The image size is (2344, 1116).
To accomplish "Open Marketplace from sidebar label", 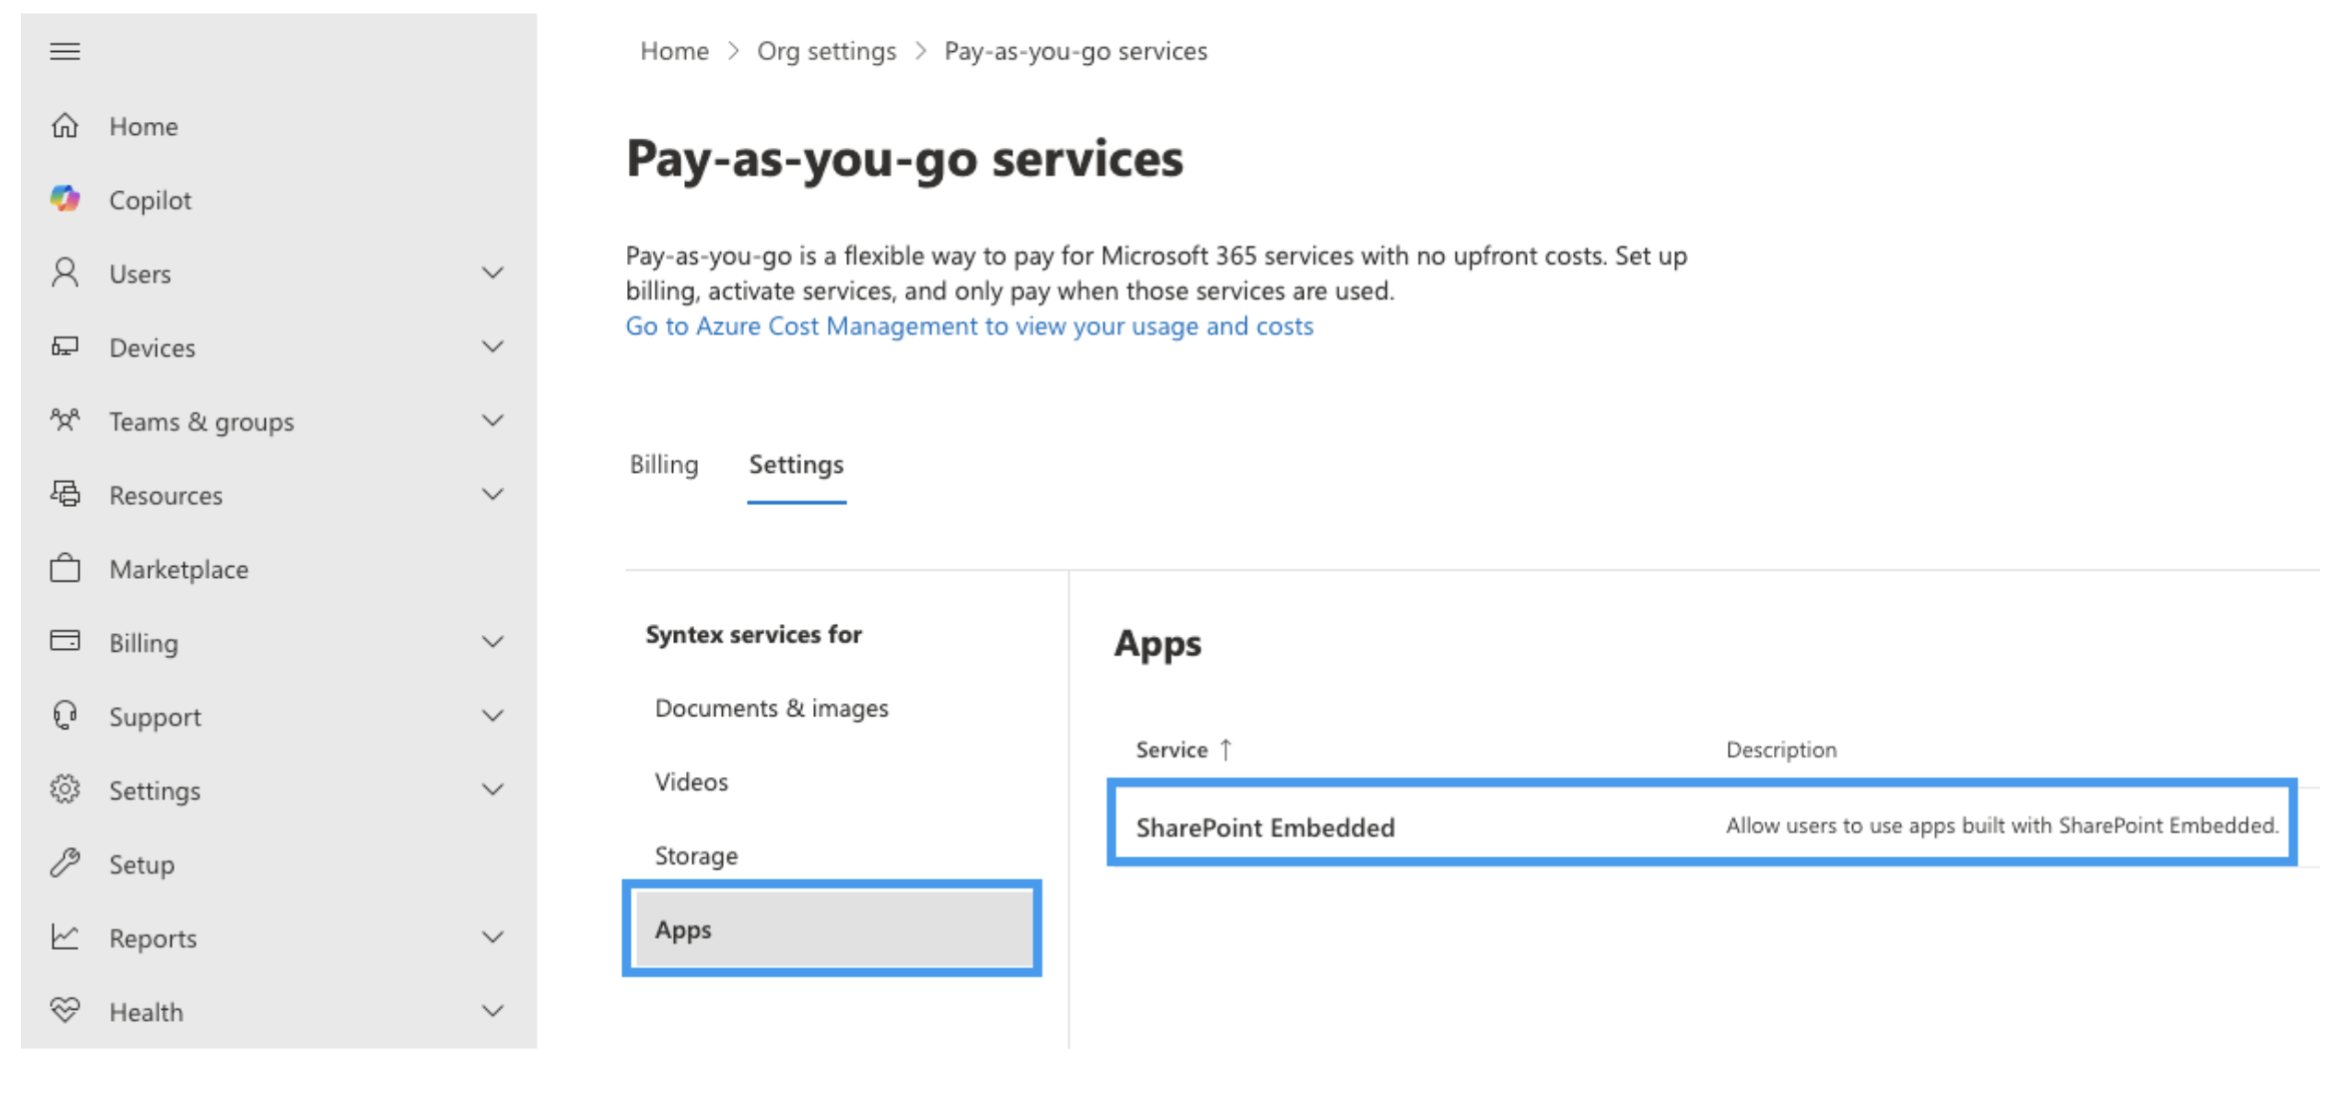I will pyautogui.click(x=179, y=569).
